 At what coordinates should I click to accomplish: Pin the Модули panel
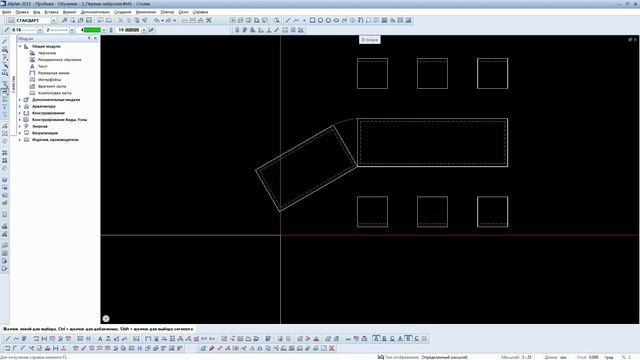click(89, 38)
